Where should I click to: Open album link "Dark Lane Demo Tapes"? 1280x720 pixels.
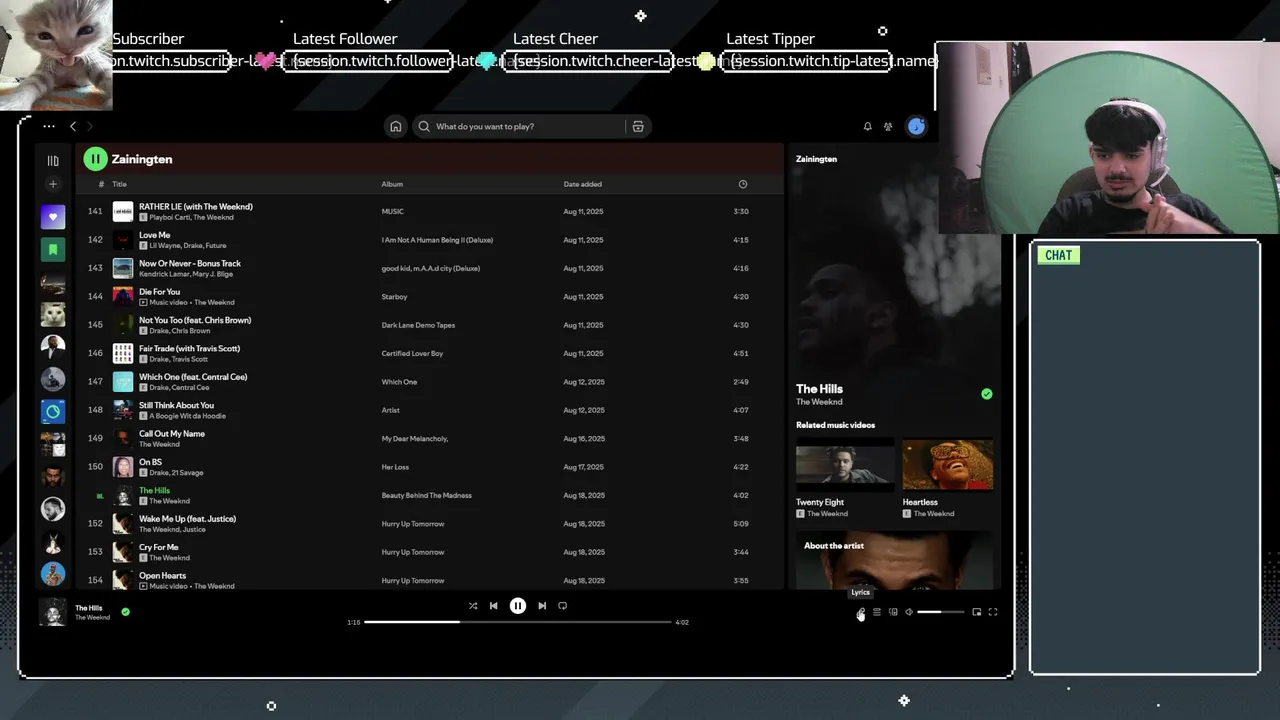418,325
